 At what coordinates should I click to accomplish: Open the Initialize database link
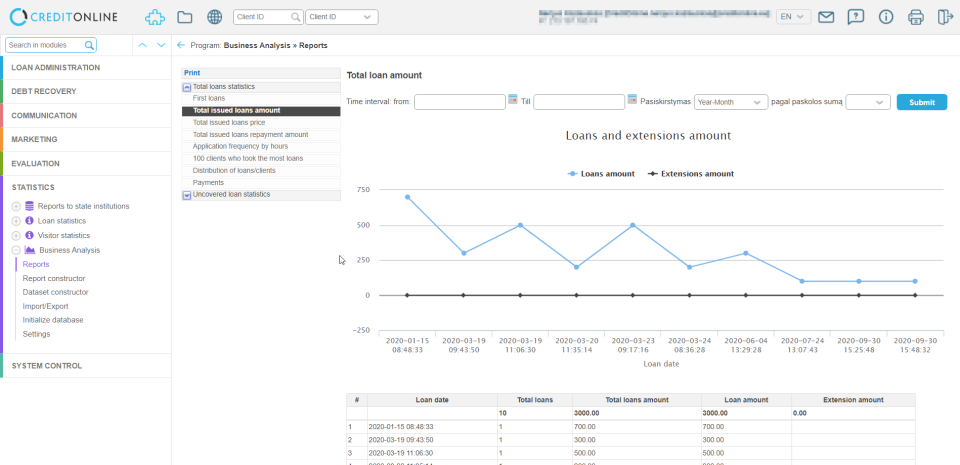tap(53, 320)
